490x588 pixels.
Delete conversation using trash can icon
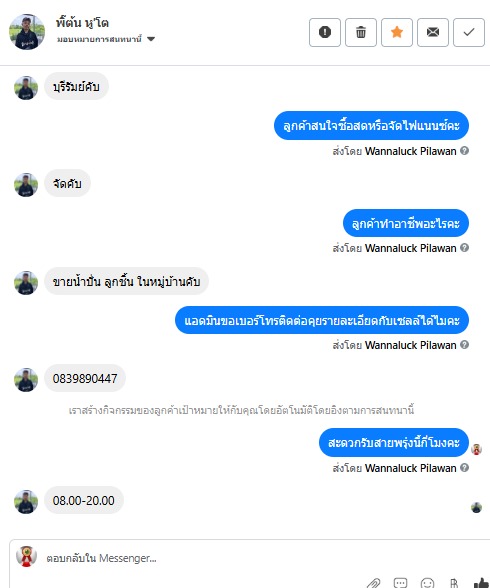click(361, 32)
